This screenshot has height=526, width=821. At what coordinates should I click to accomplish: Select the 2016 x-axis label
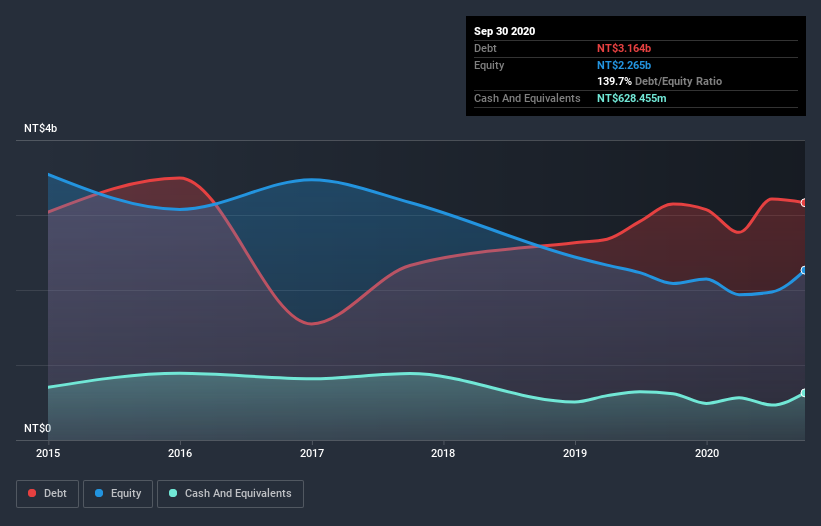coord(180,453)
